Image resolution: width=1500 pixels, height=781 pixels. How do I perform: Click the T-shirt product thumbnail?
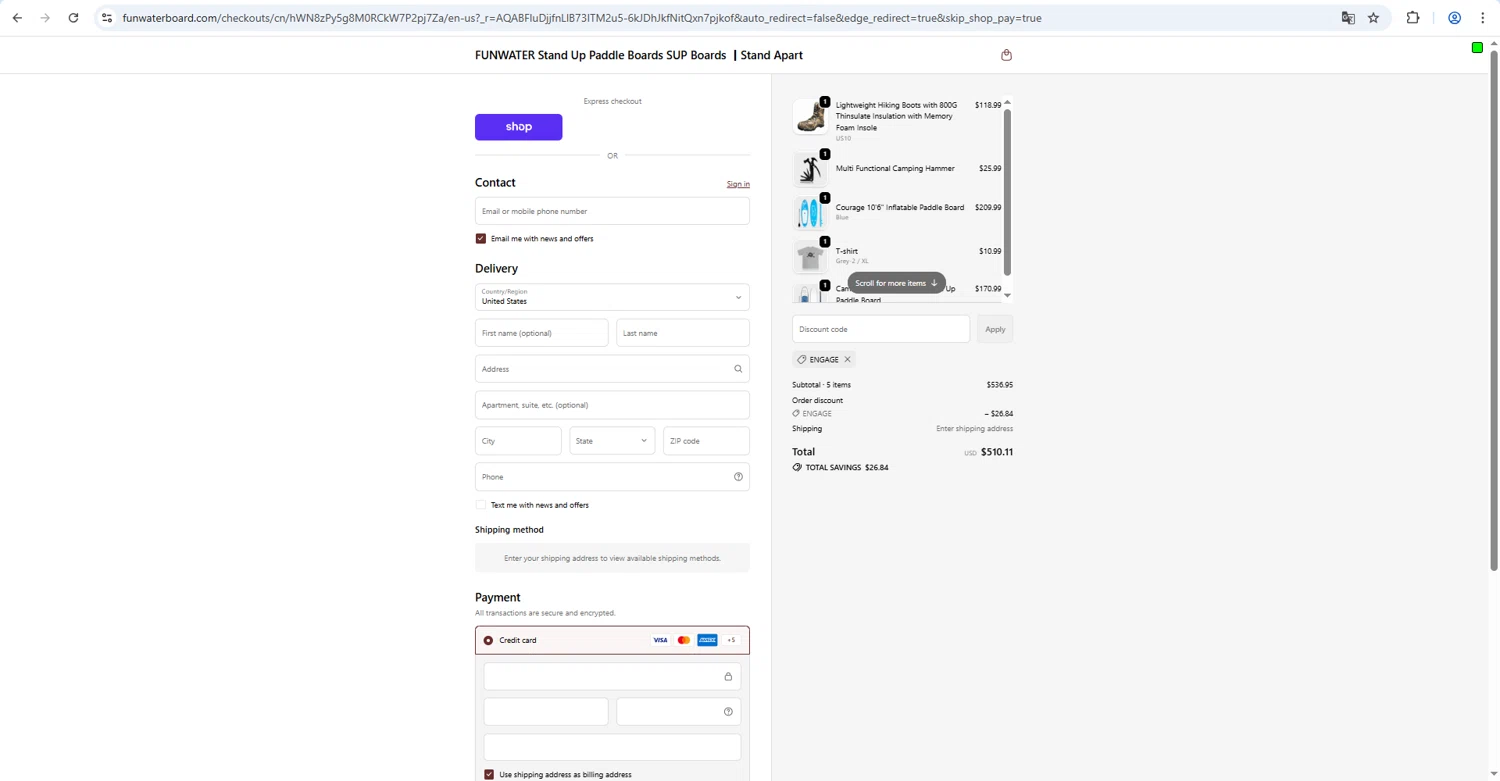click(x=810, y=257)
